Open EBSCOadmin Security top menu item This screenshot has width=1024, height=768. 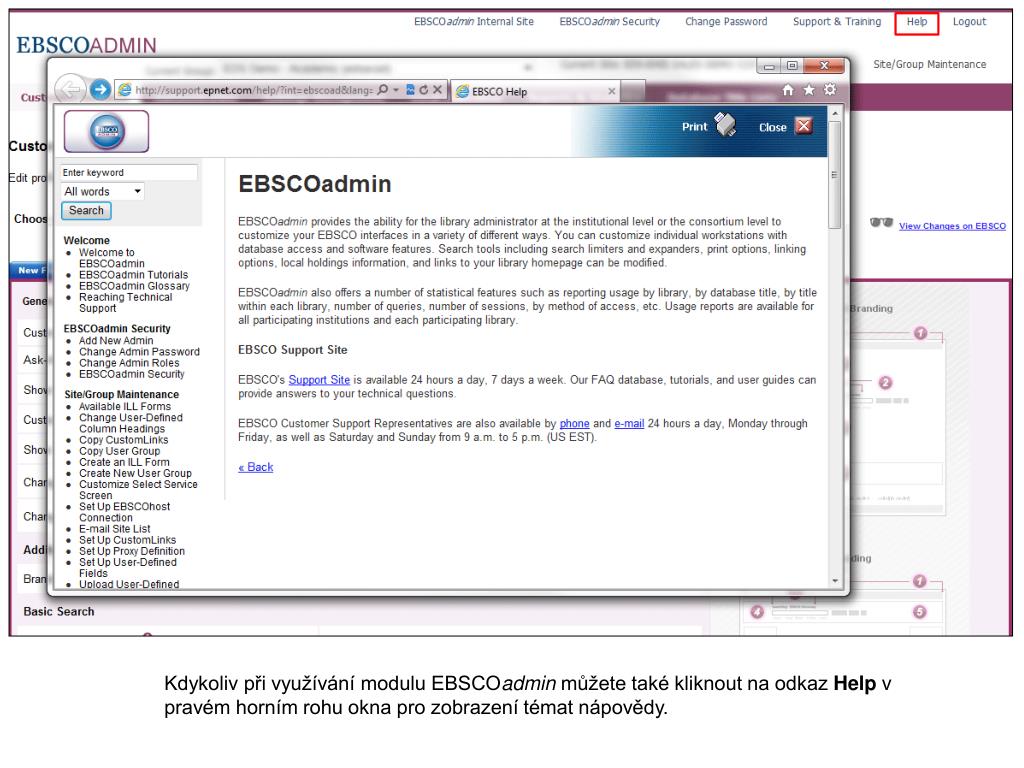[609, 22]
